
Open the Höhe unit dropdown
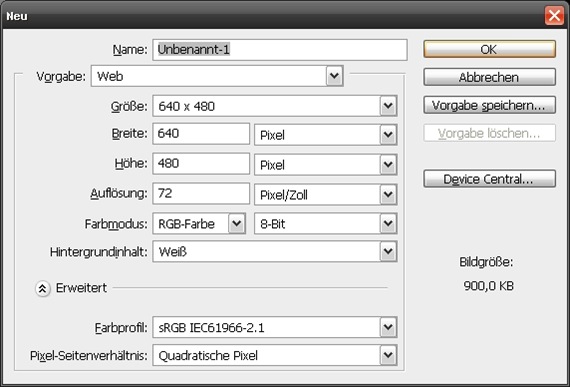325,165
